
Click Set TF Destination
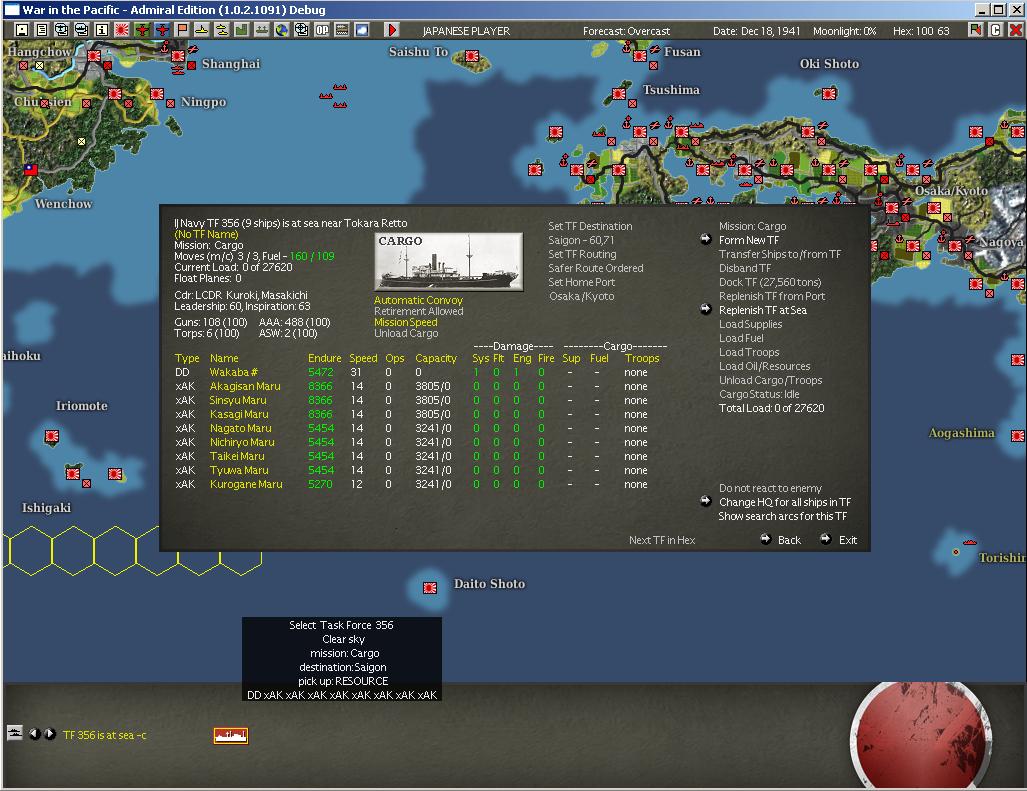[590, 226]
